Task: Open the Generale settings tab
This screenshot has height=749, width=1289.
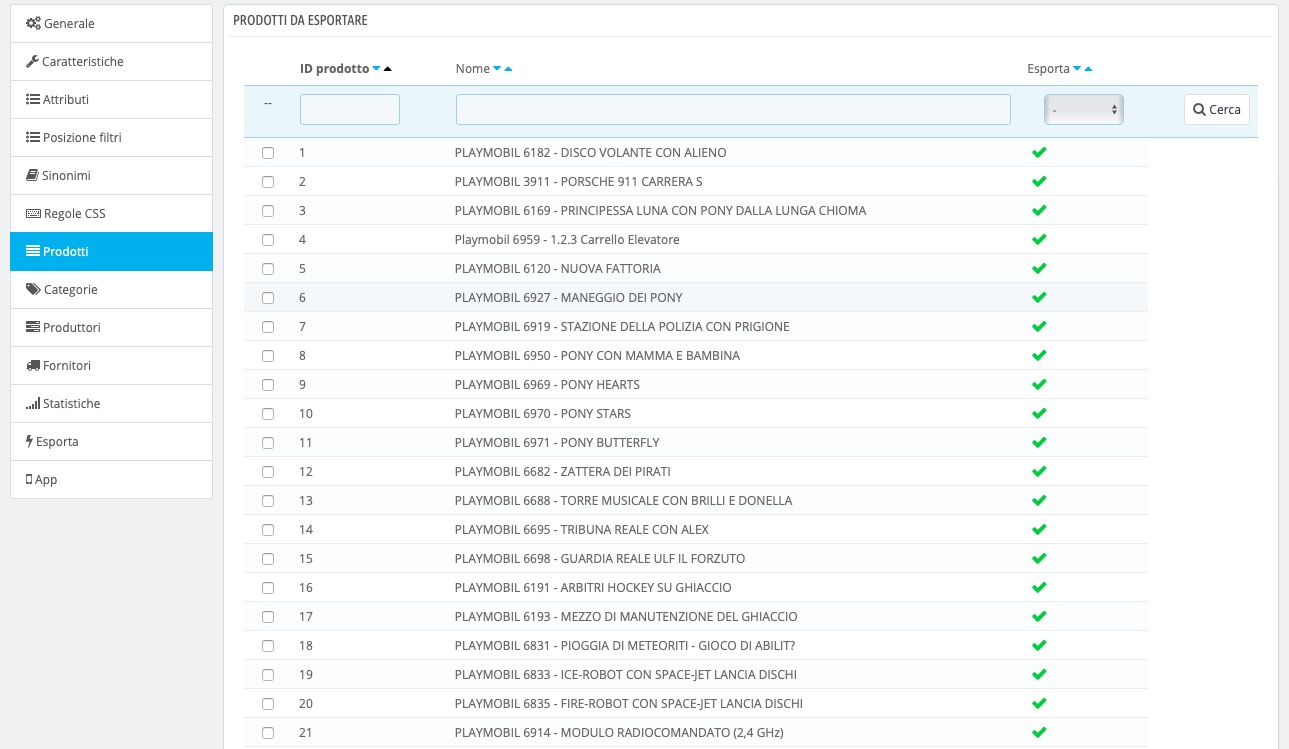Action: 111,23
